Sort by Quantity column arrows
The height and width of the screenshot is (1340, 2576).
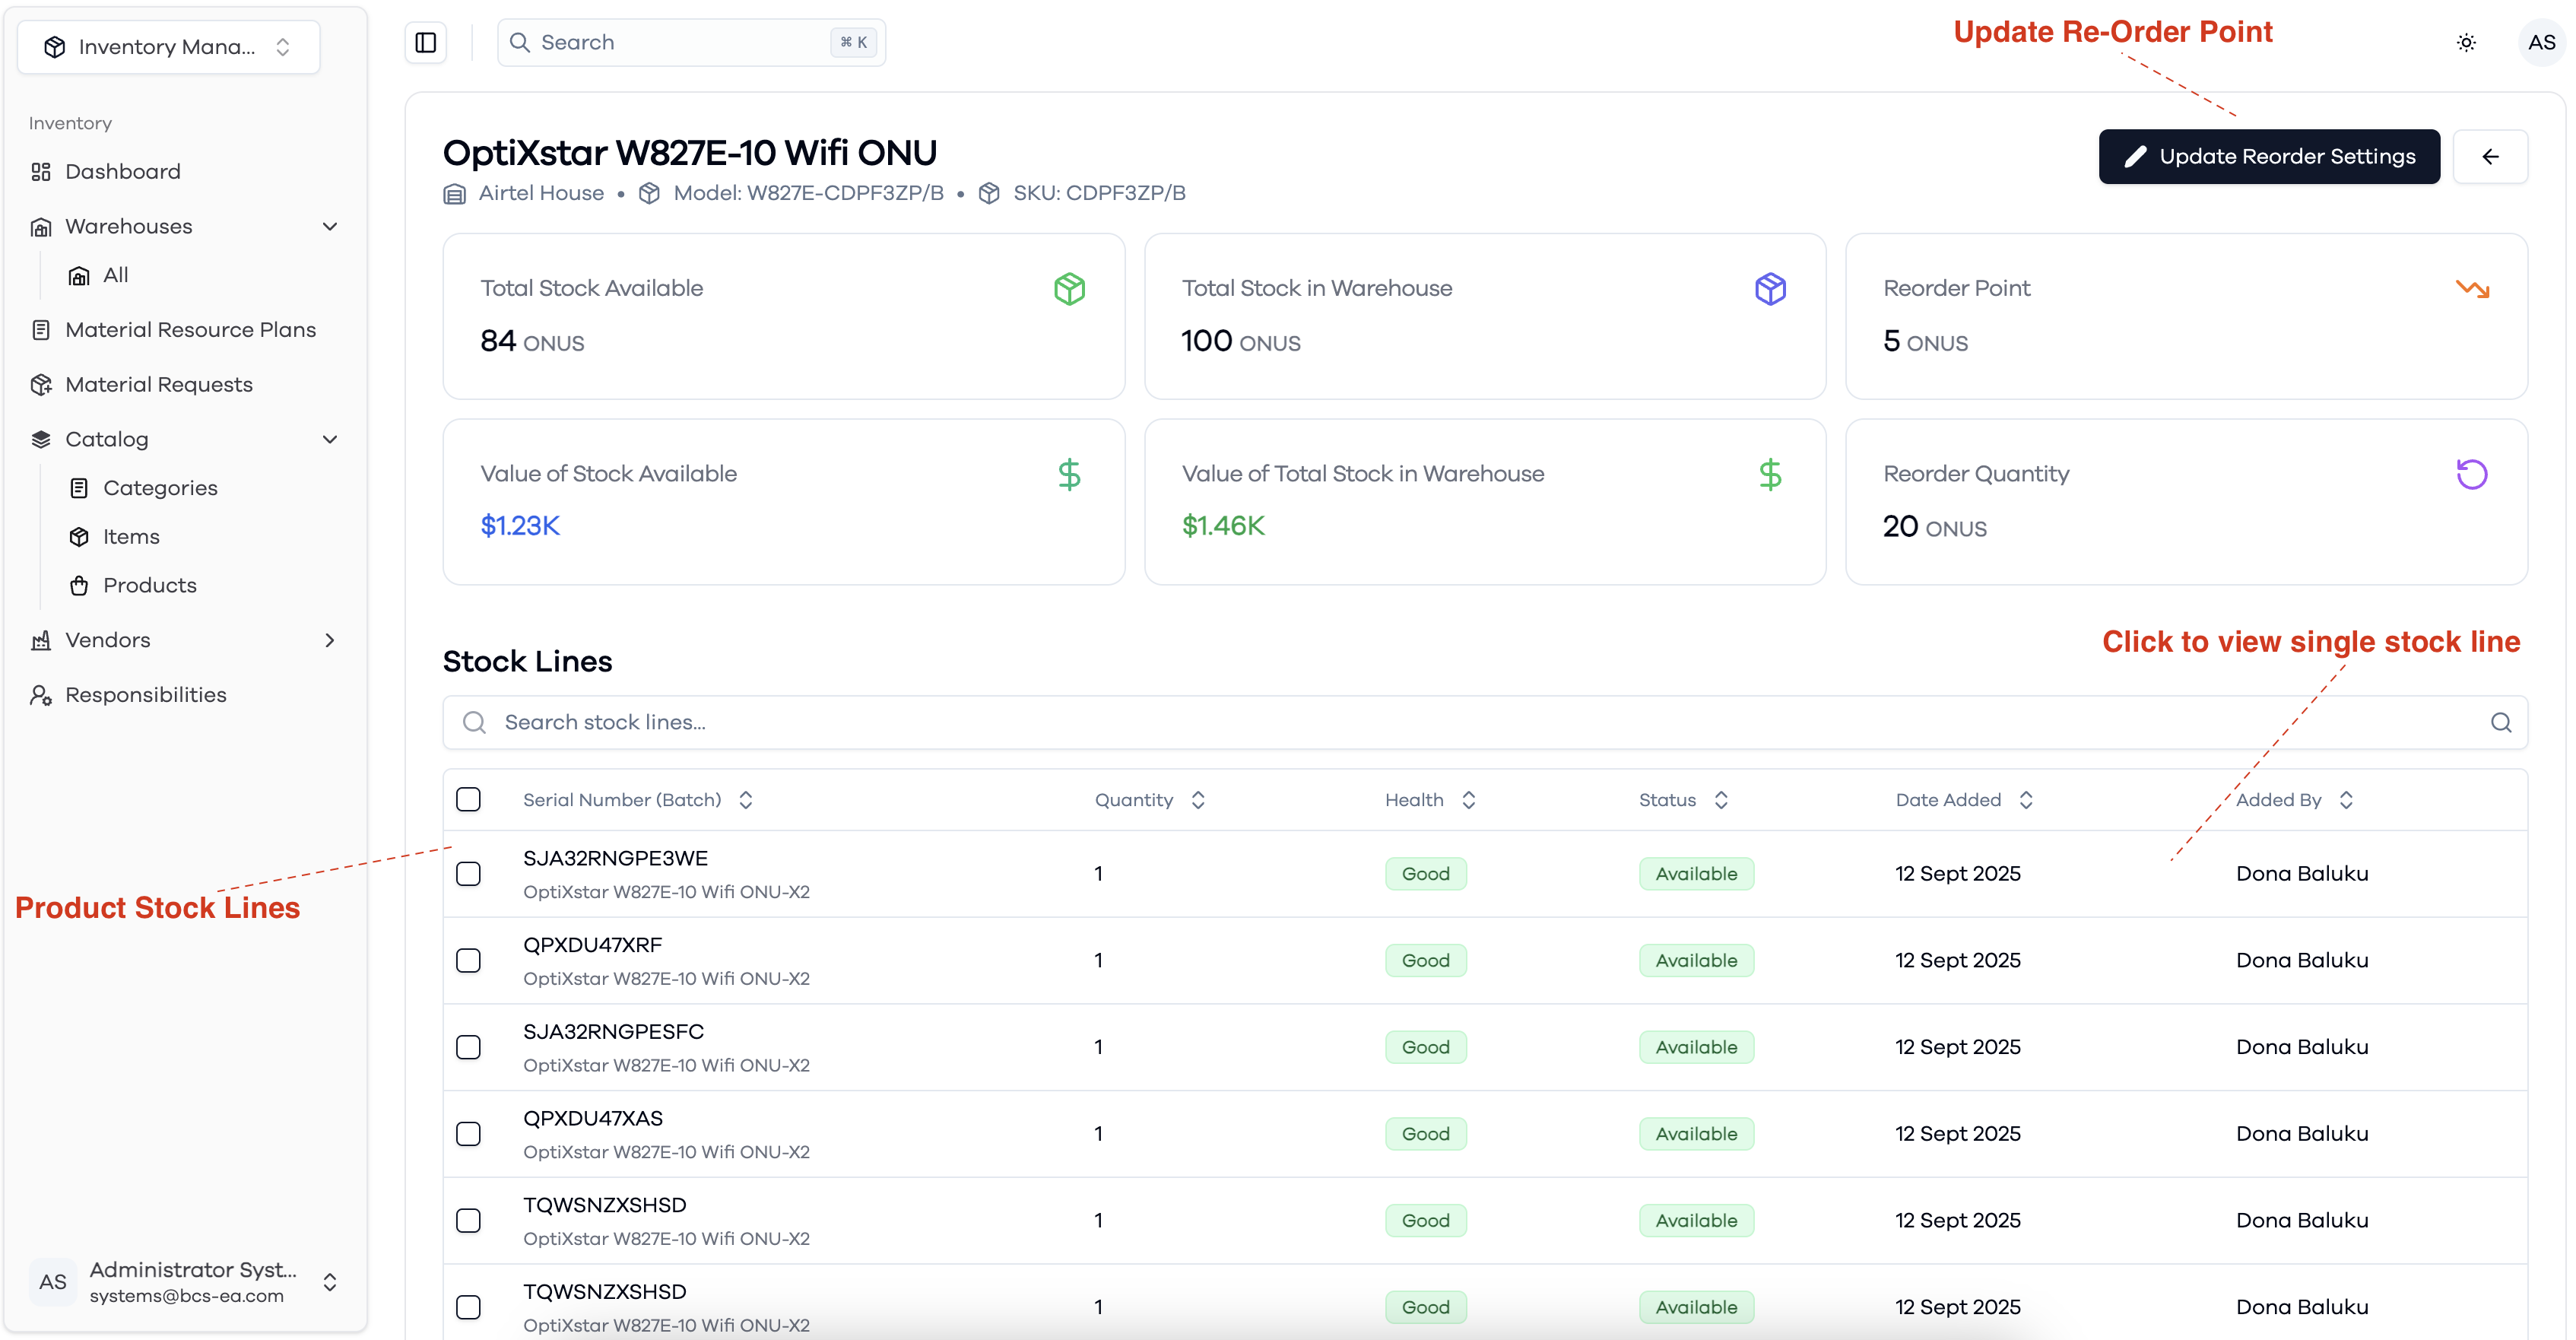pos(1197,799)
